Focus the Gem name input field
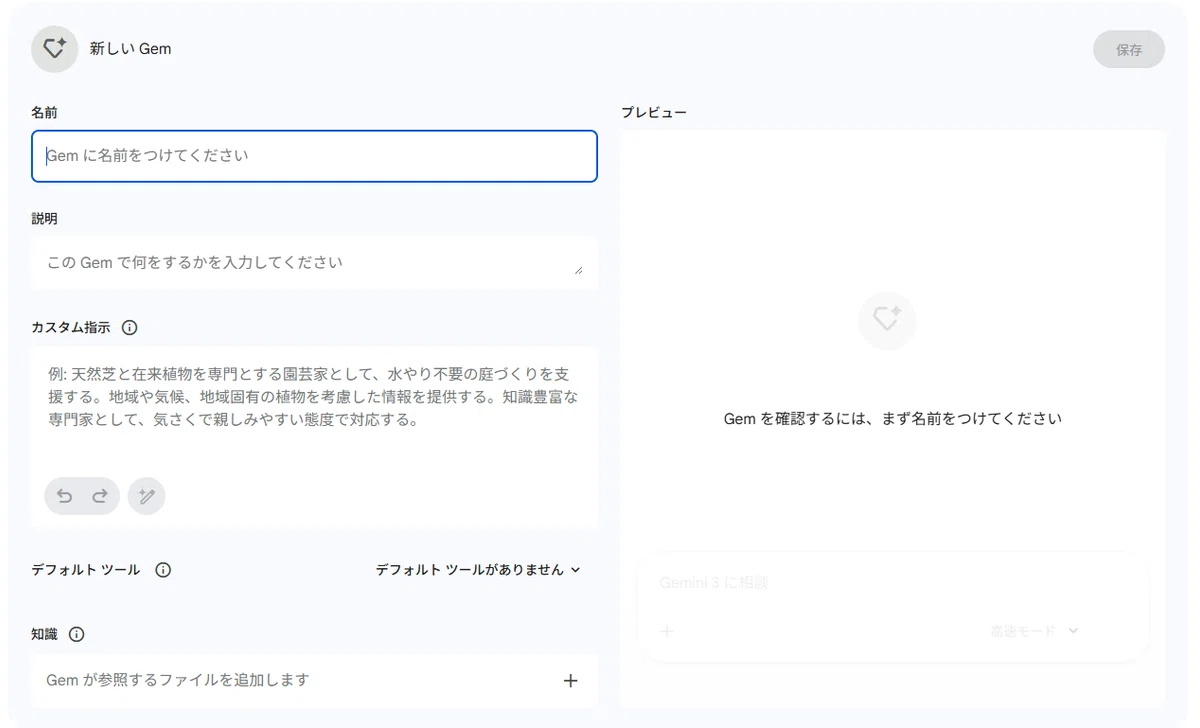1200x728 pixels. [314, 156]
